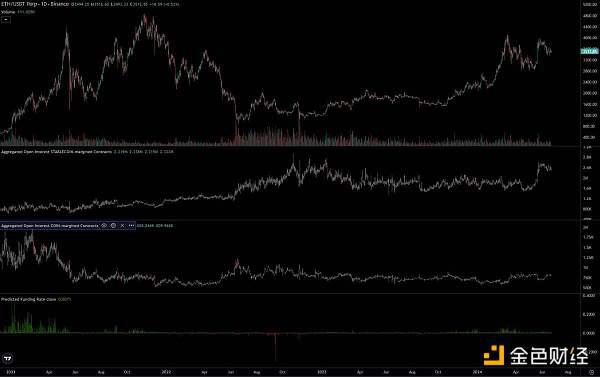Open more options for COIN-margined indicator
Screen dimensions: 600x377
coord(131,225)
